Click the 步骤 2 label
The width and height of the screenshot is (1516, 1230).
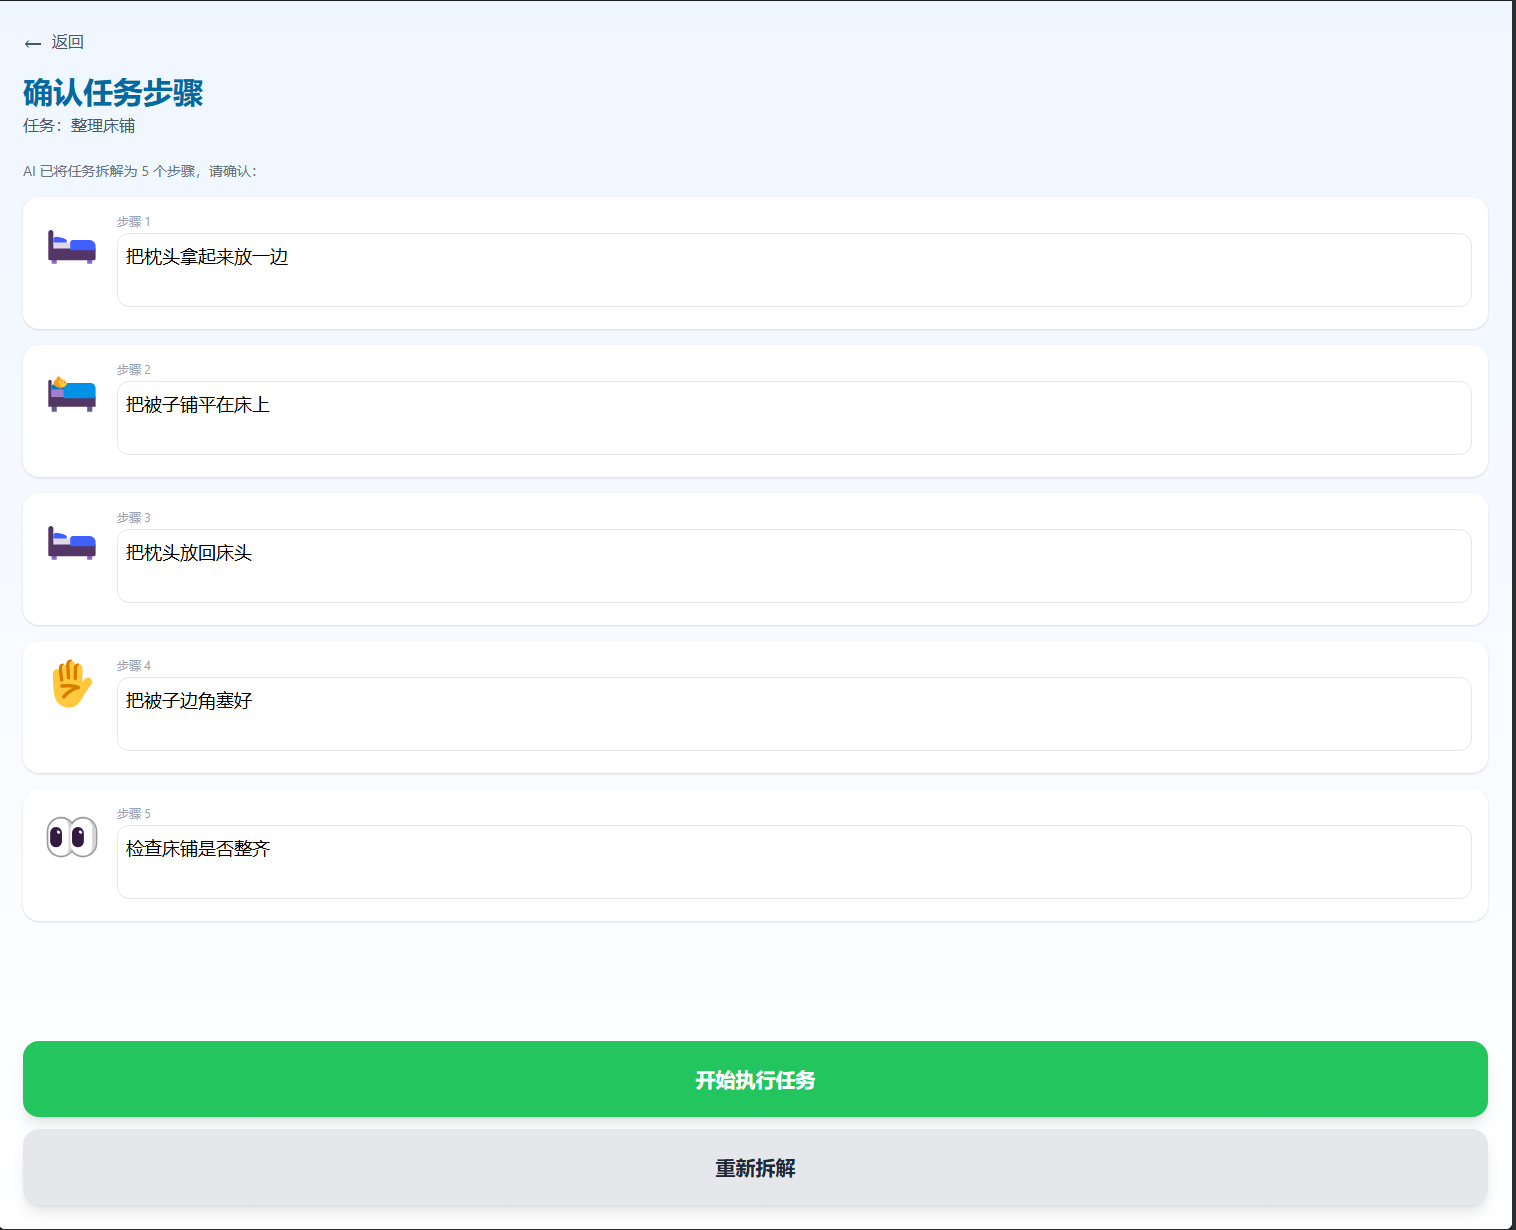click(x=133, y=370)
